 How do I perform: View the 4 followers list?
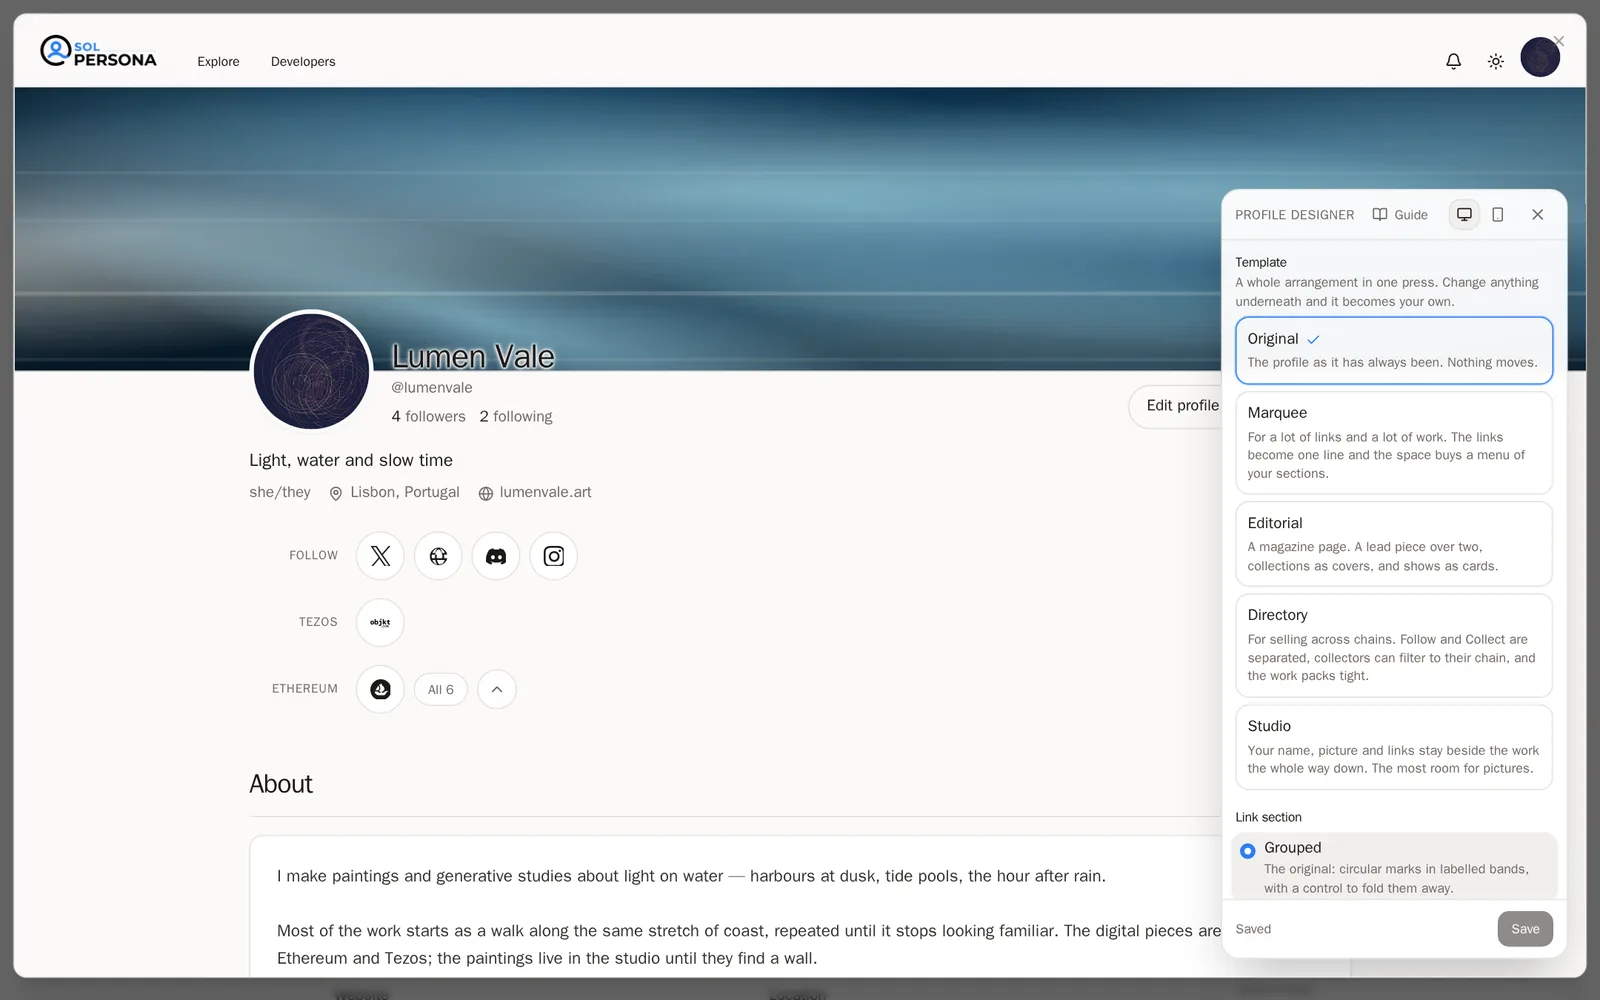pyautogui.click(x=428, y=416)
